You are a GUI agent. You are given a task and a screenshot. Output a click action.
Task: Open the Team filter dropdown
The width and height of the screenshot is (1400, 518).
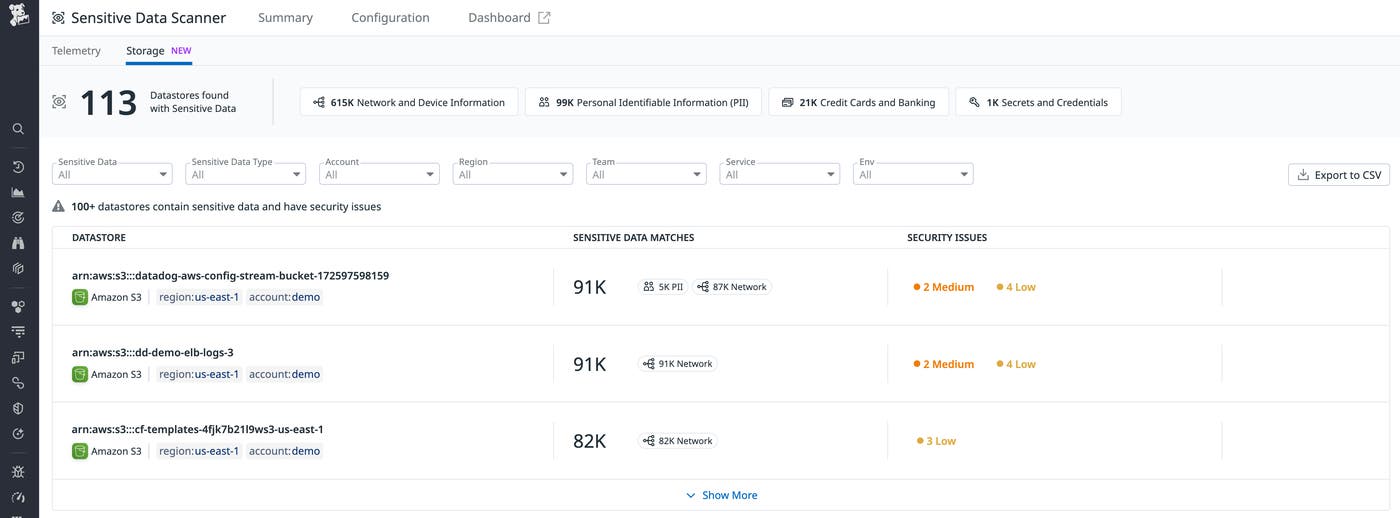[x=646, y=174]
